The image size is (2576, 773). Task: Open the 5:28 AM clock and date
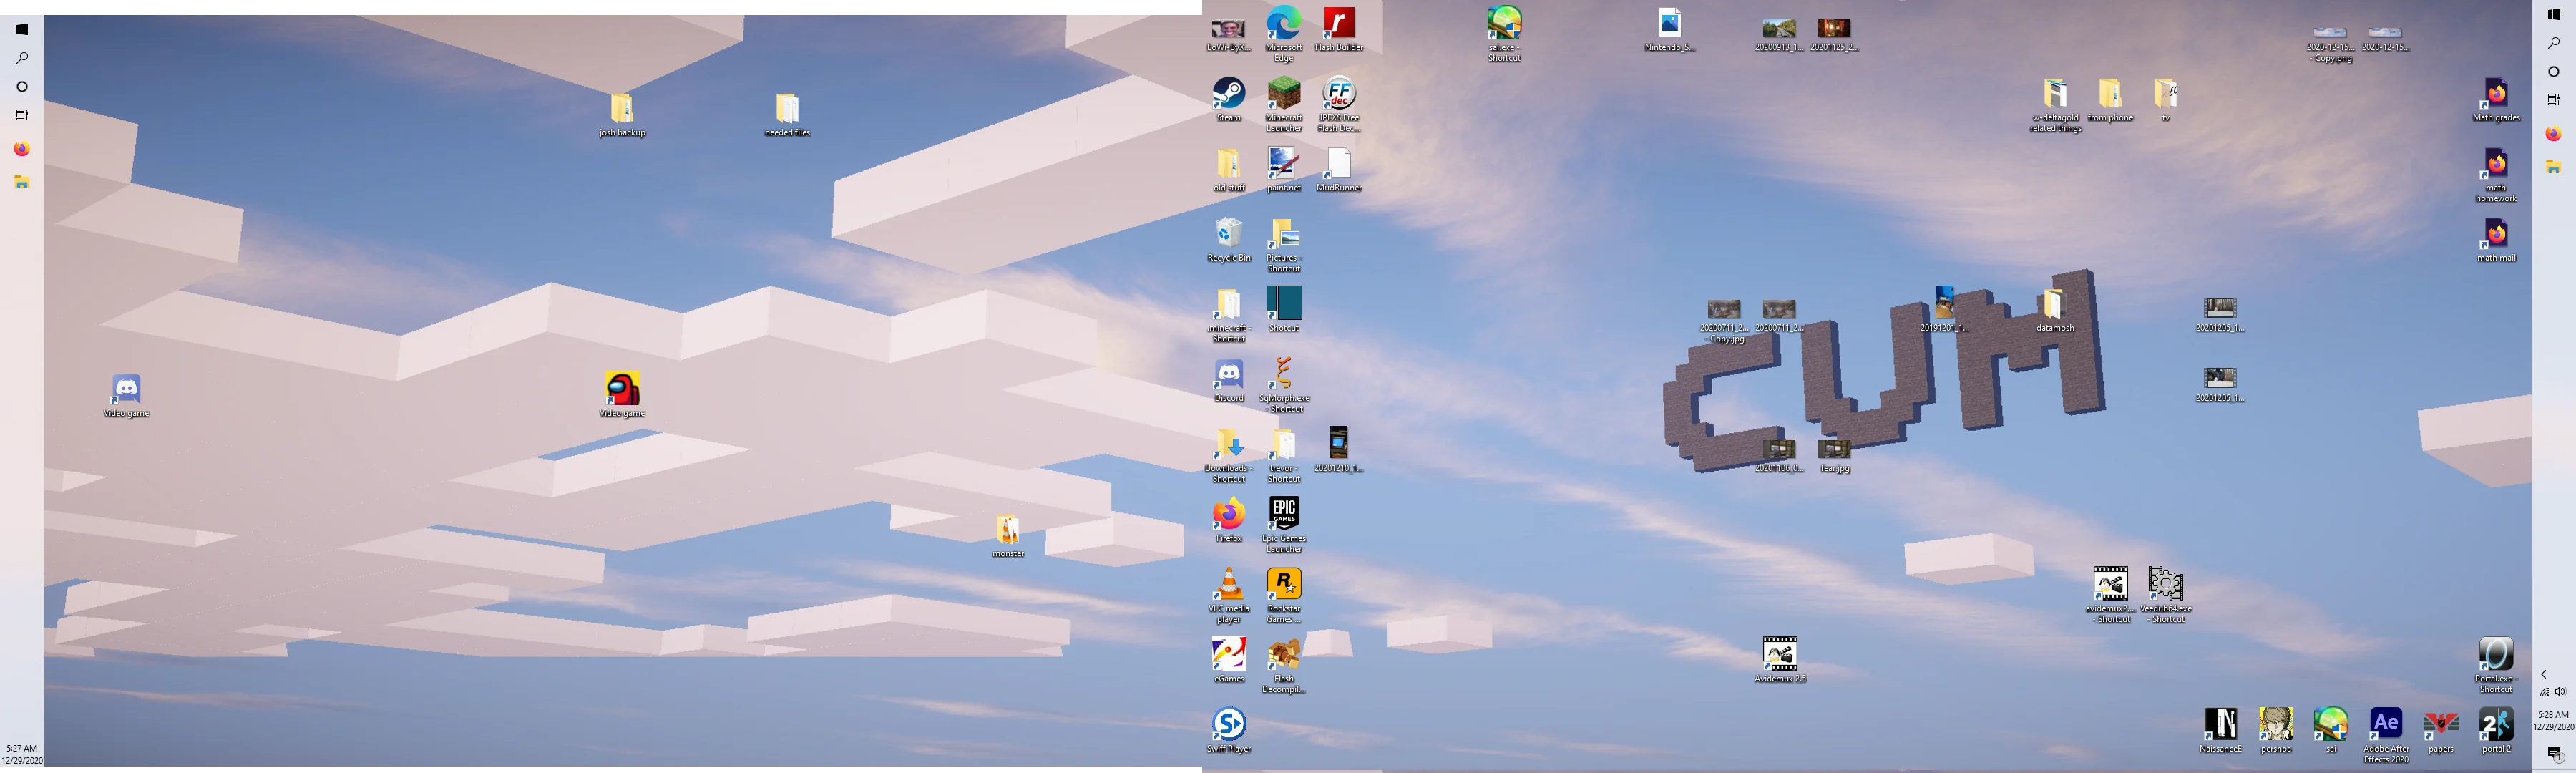(x=2553, y=720)
